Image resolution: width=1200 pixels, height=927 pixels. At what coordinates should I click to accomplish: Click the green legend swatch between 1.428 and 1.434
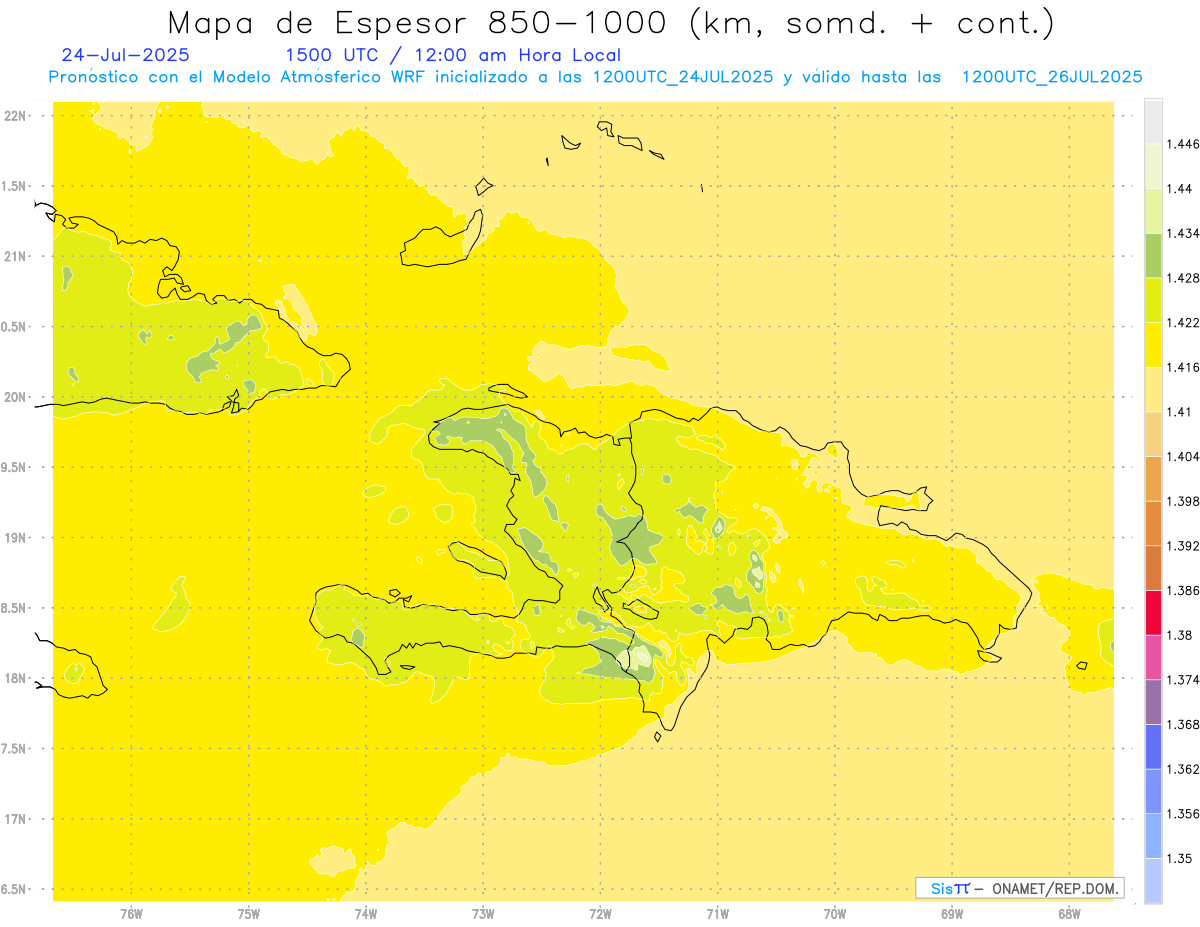click(x=1154, y=255)
